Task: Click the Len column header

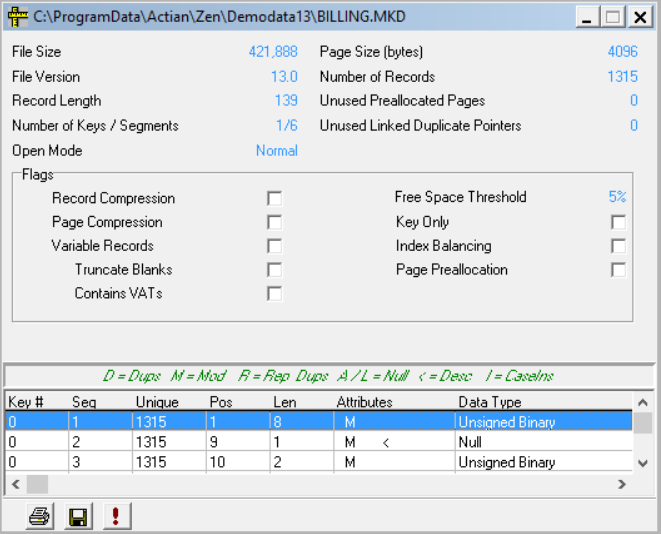Action: pos(302,402)
